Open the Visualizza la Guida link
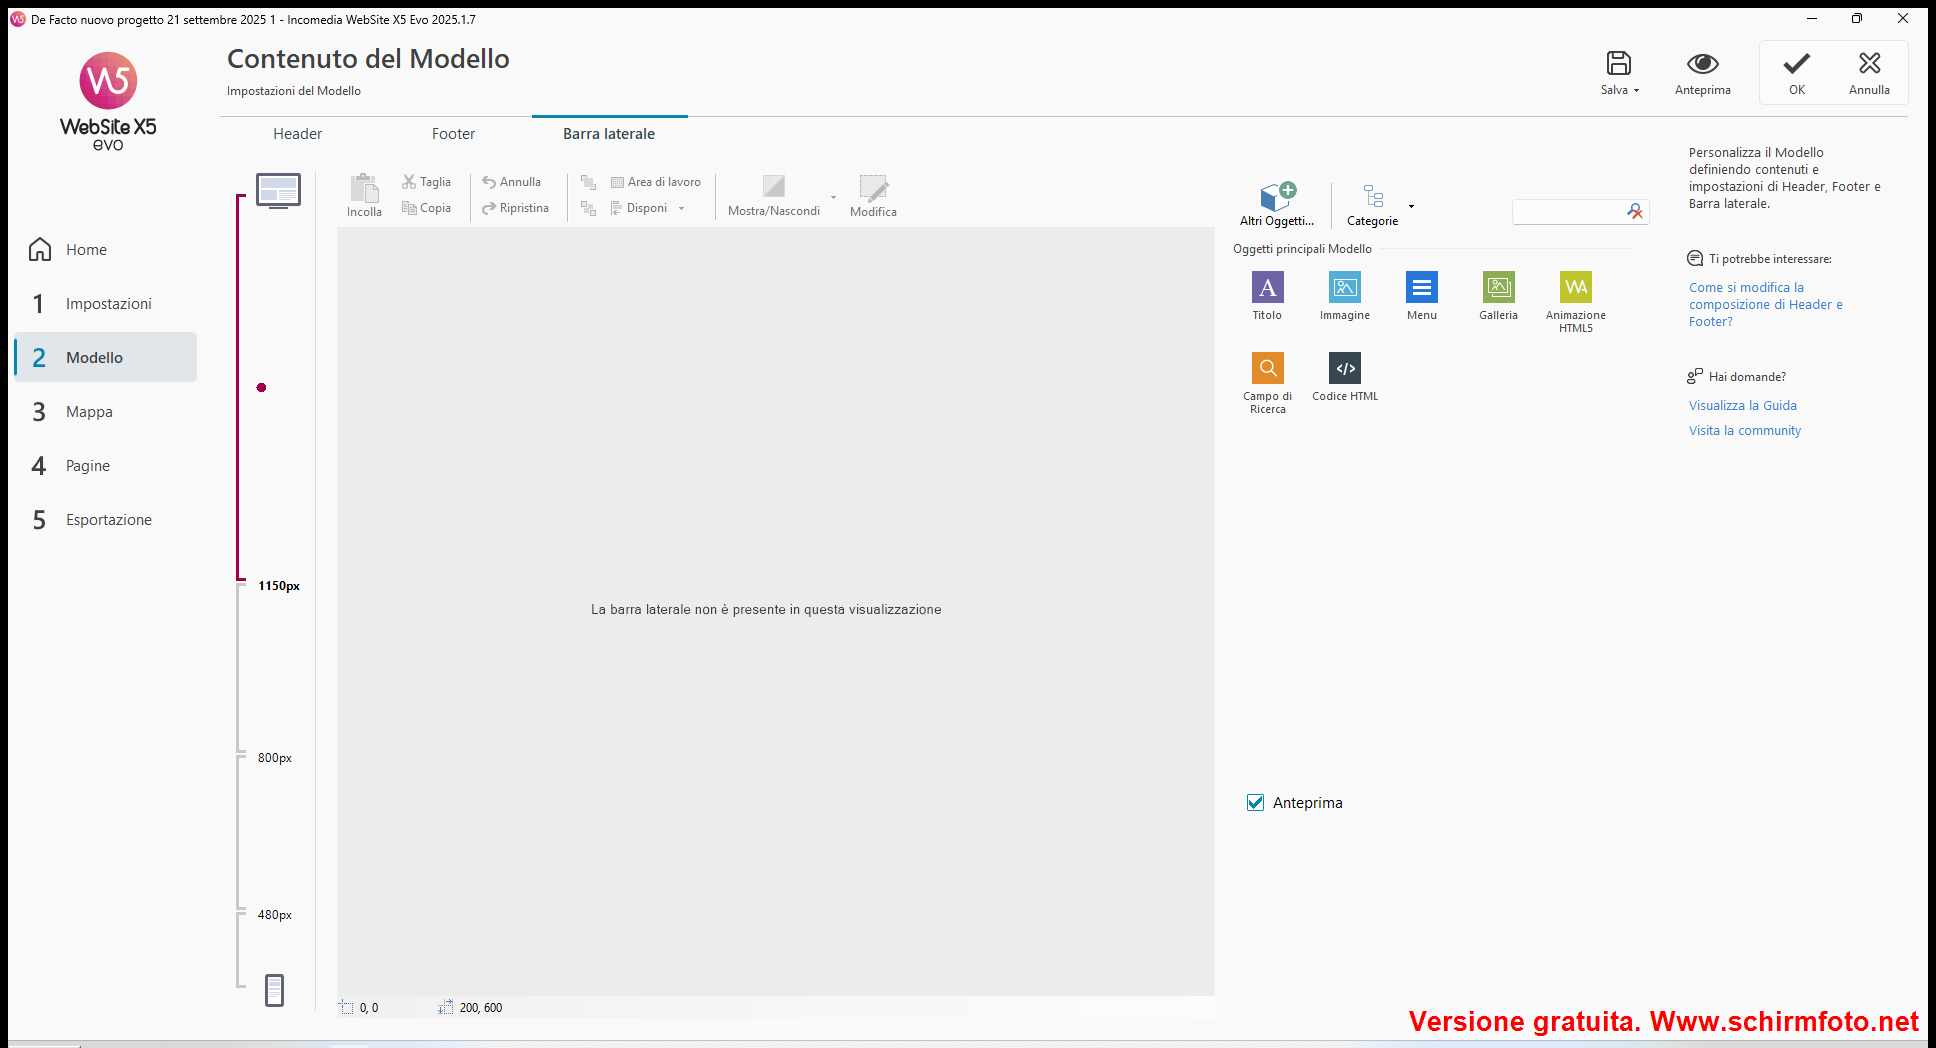The image size is (1936, 1048). point(1742,406)
